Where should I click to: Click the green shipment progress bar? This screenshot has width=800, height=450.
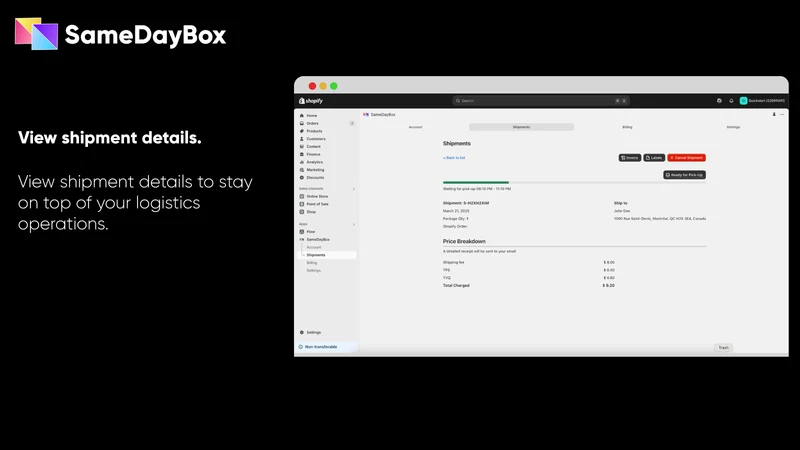pyautogui.click(x=476, y=182)
